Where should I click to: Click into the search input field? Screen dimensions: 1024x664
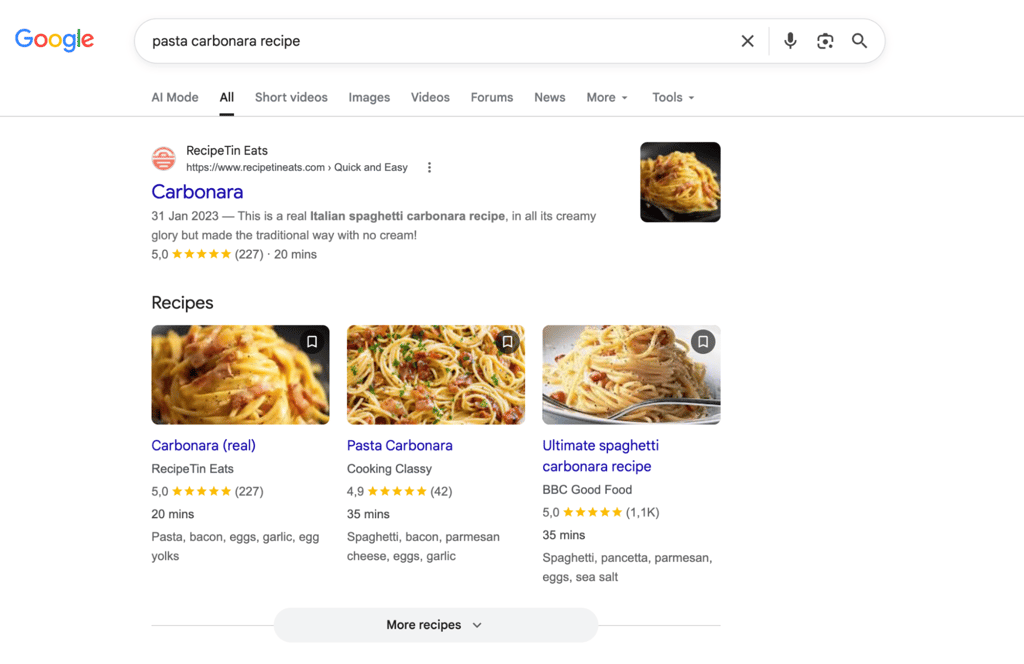(x=438, y=41)
